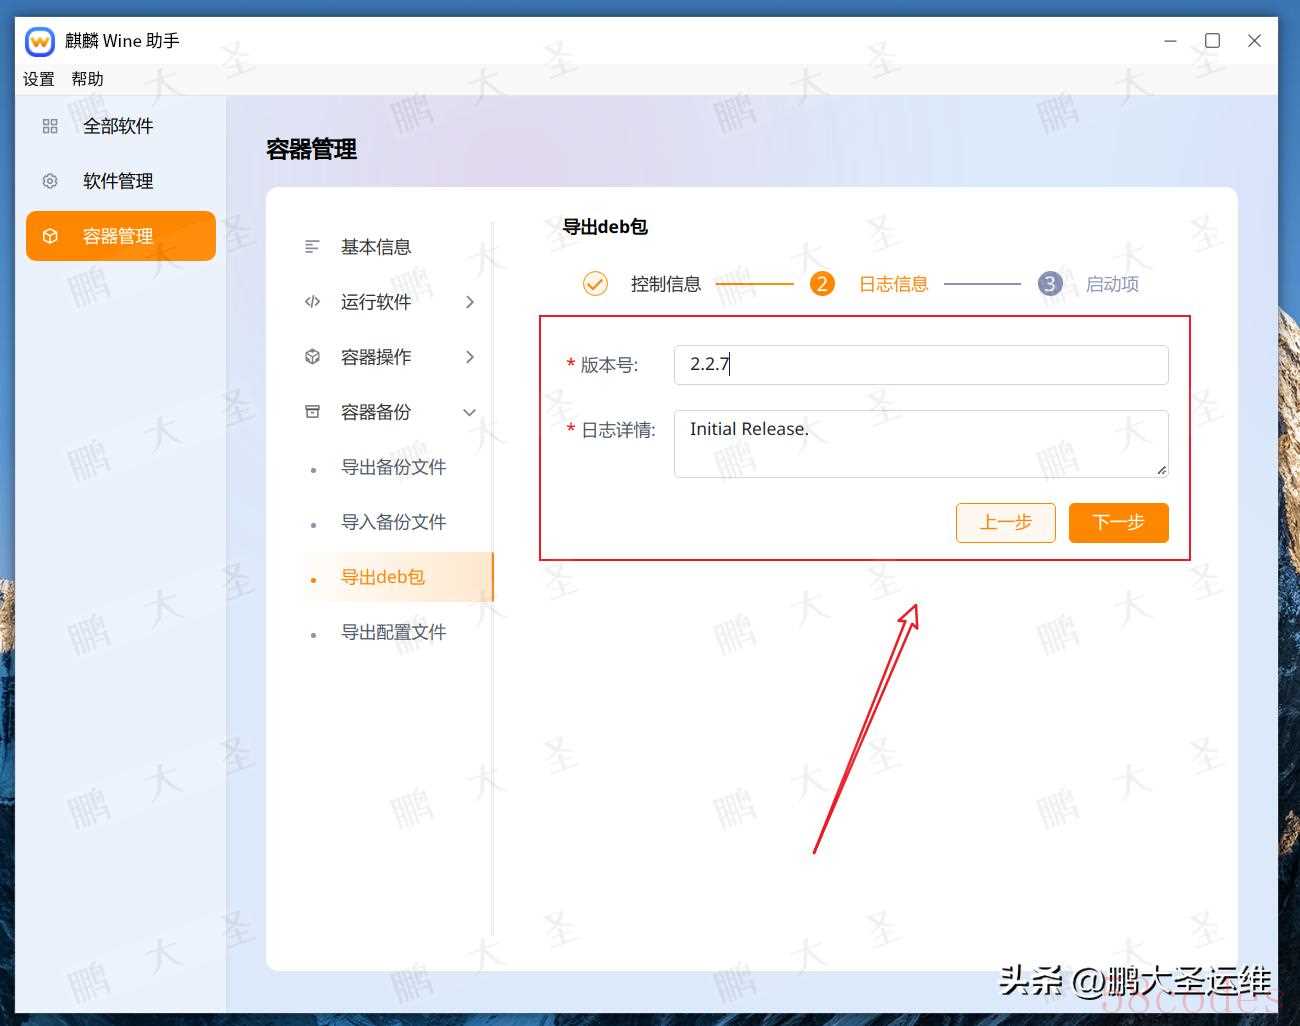1300x1026 pixels.
Task: Click the 容器管理 cube icon
Action: coord(50,236)
